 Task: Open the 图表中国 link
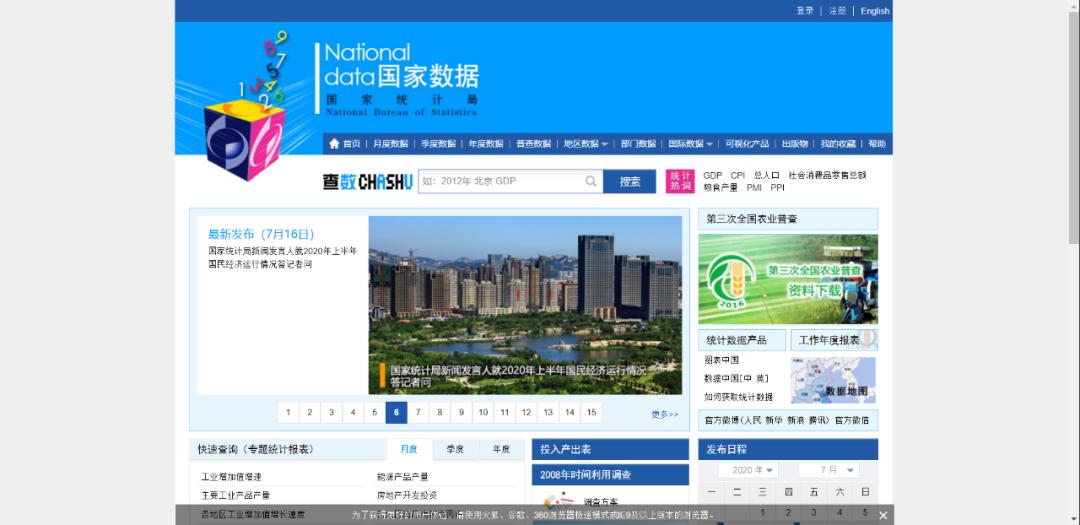pos(721,360)
